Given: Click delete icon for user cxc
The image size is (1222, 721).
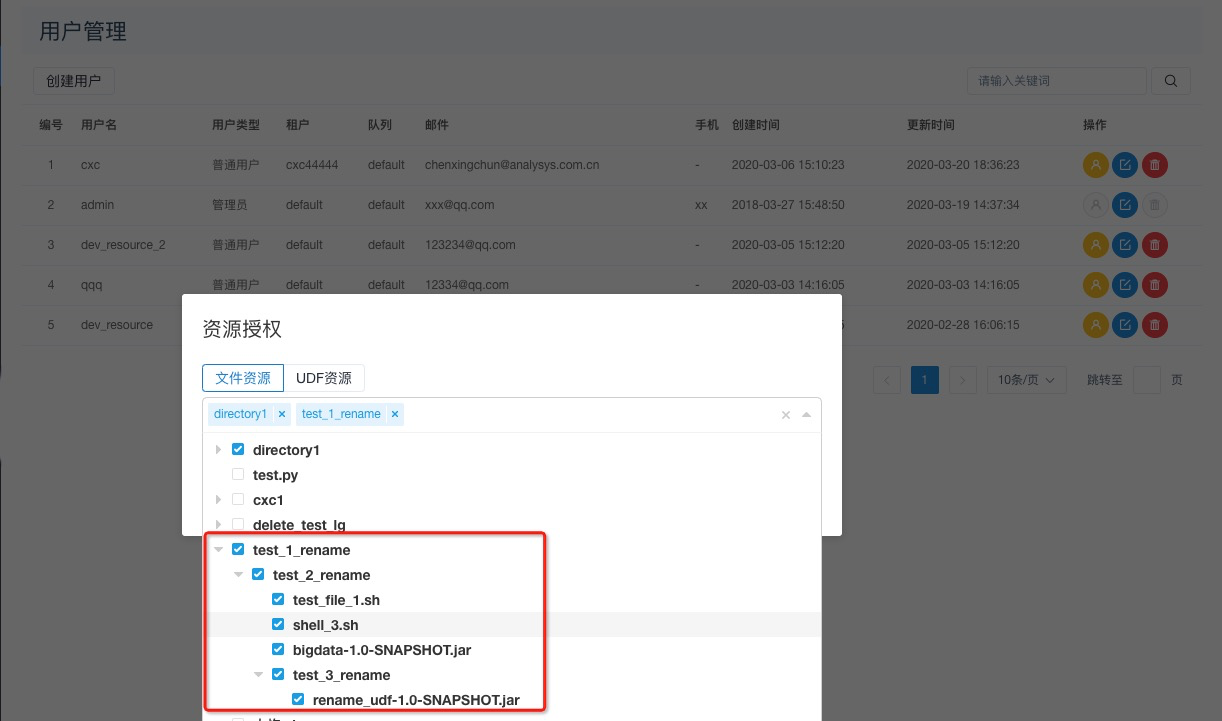Looking at the screenshot, I should click(1155, 165).
